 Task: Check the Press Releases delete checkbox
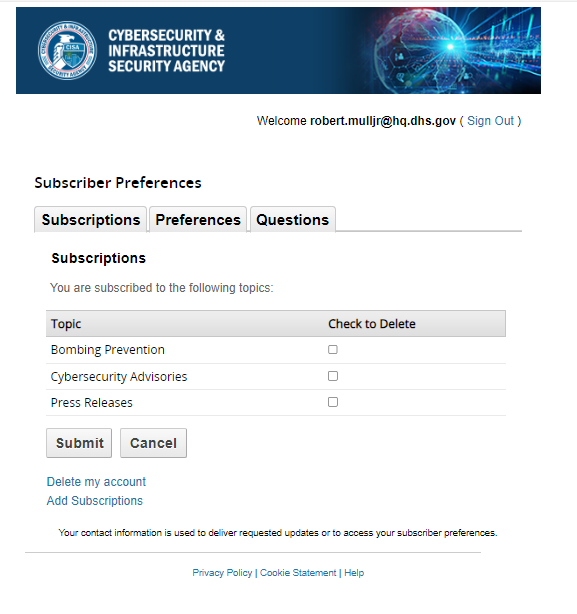point(333,402)
